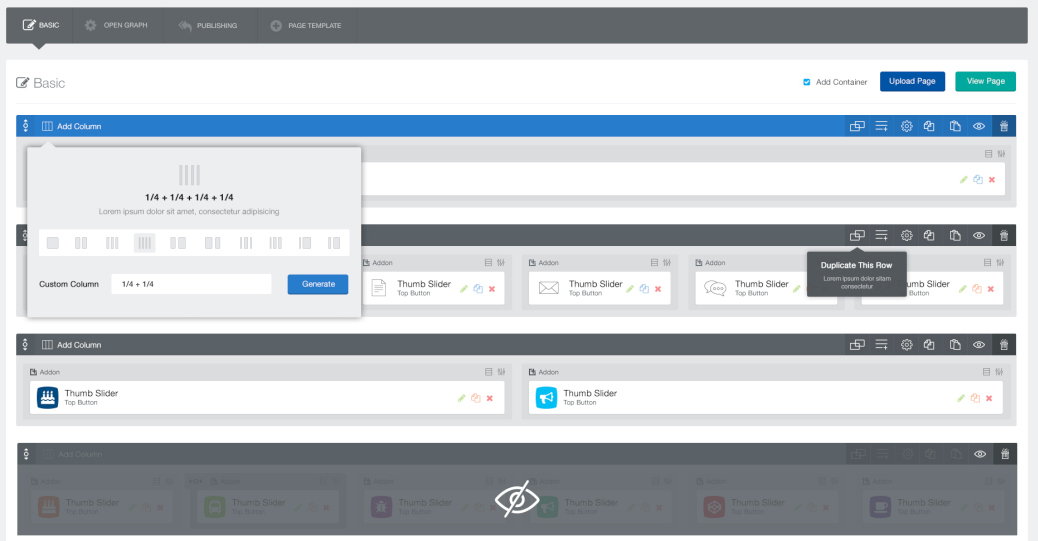Click sliders icon above the envelope addon
The height and width of the screenshot is (541, 1038).
tap(667, 263)
